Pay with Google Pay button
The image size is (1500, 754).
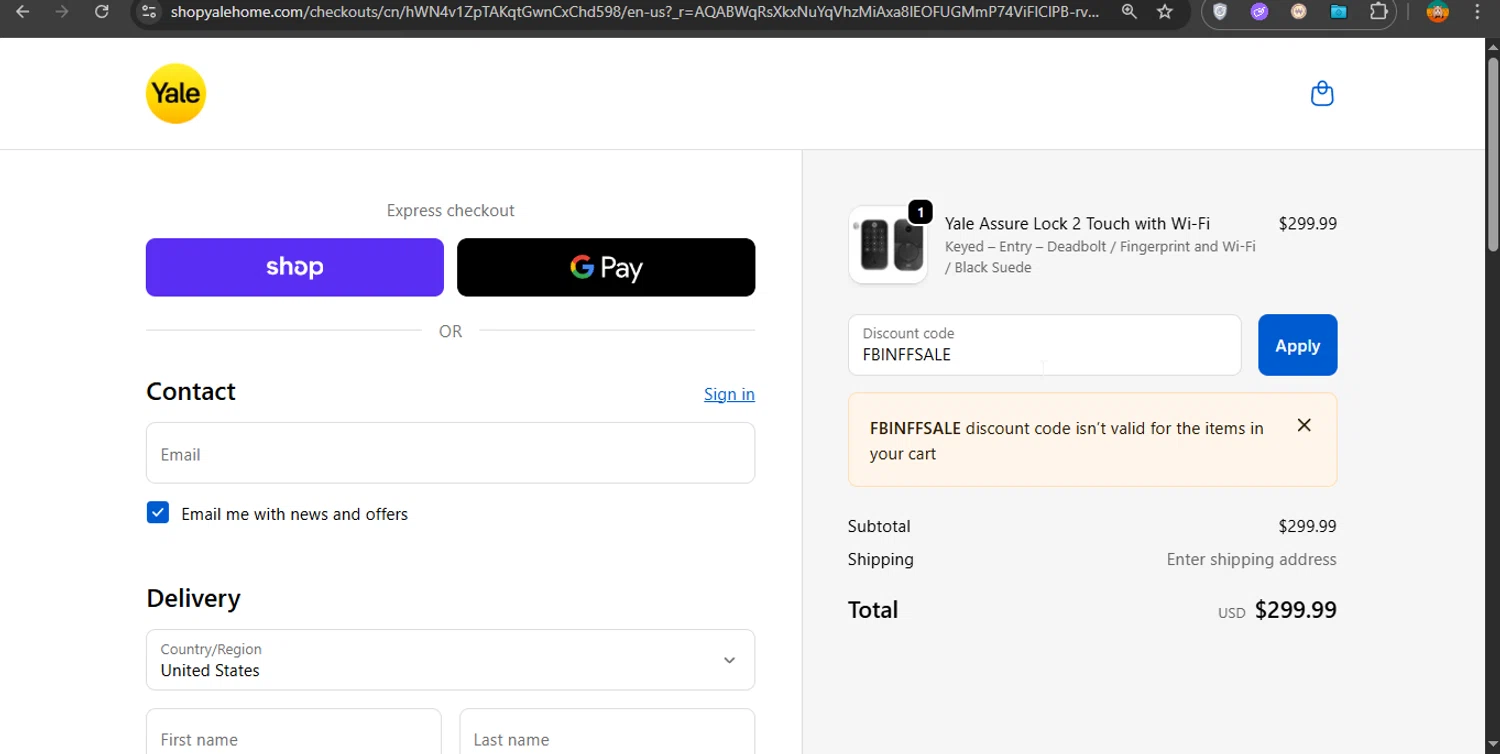[606, 267]
